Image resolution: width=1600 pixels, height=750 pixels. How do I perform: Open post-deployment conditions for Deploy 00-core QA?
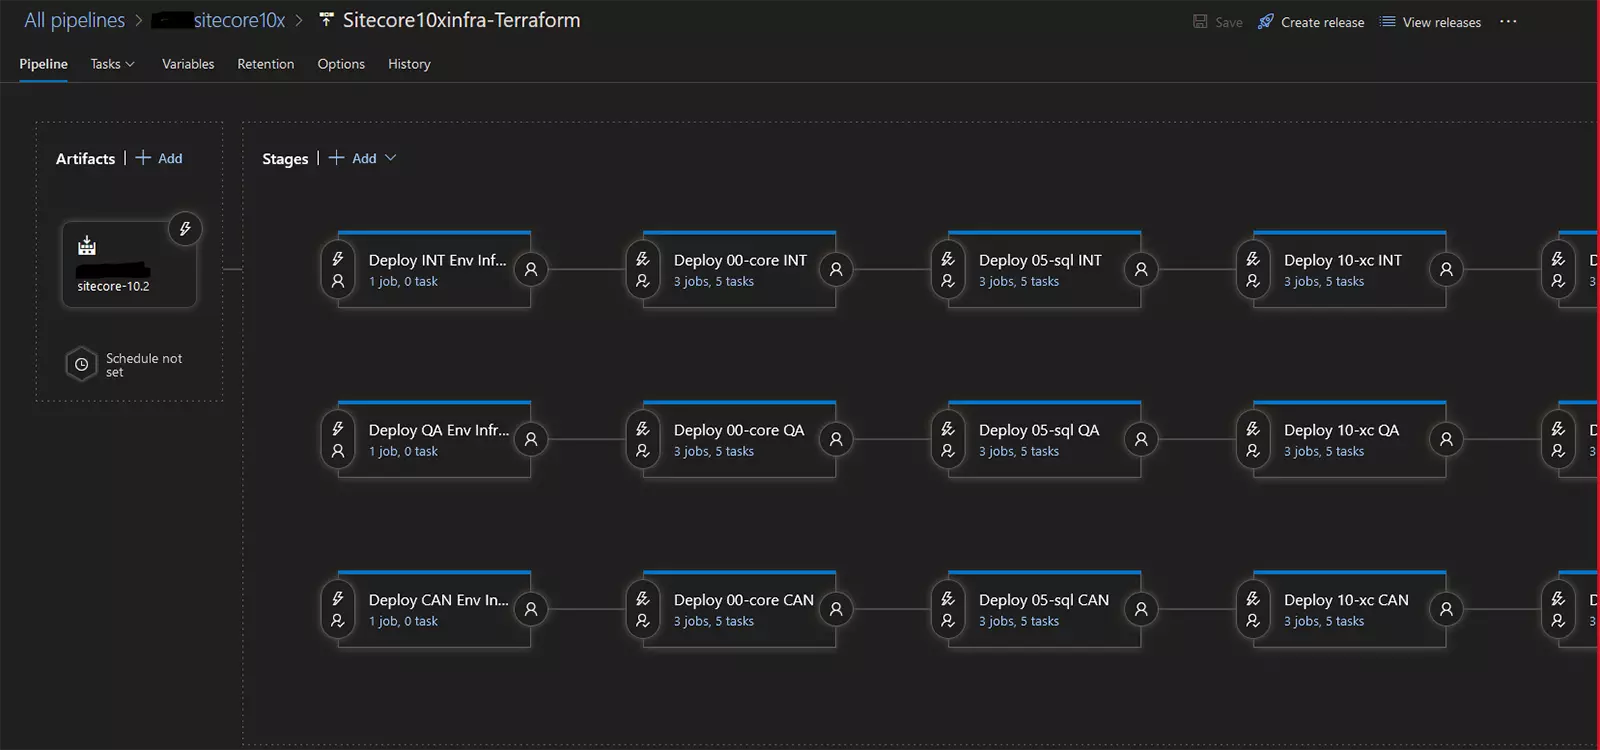(836, 439)
